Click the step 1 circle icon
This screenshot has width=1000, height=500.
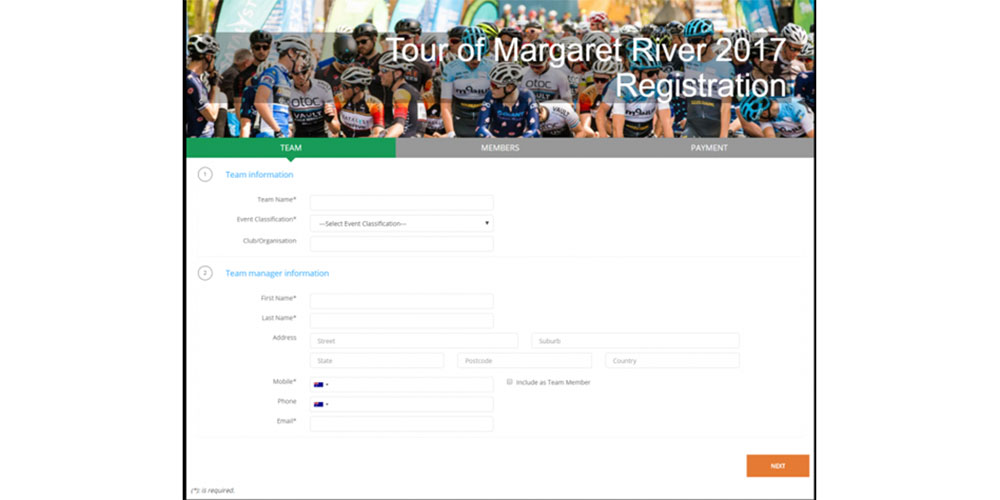click(x=205, y=175)
